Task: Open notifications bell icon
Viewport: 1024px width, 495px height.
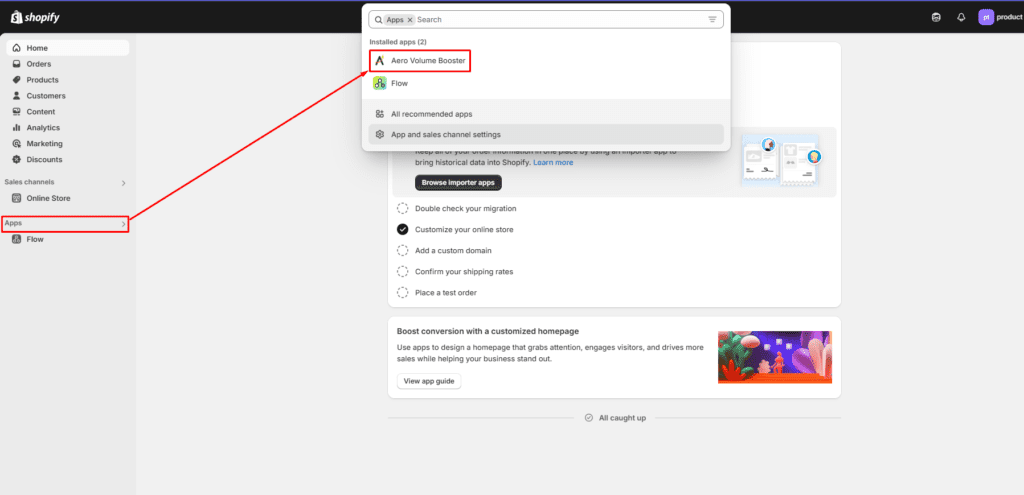Action: (961, 18)
